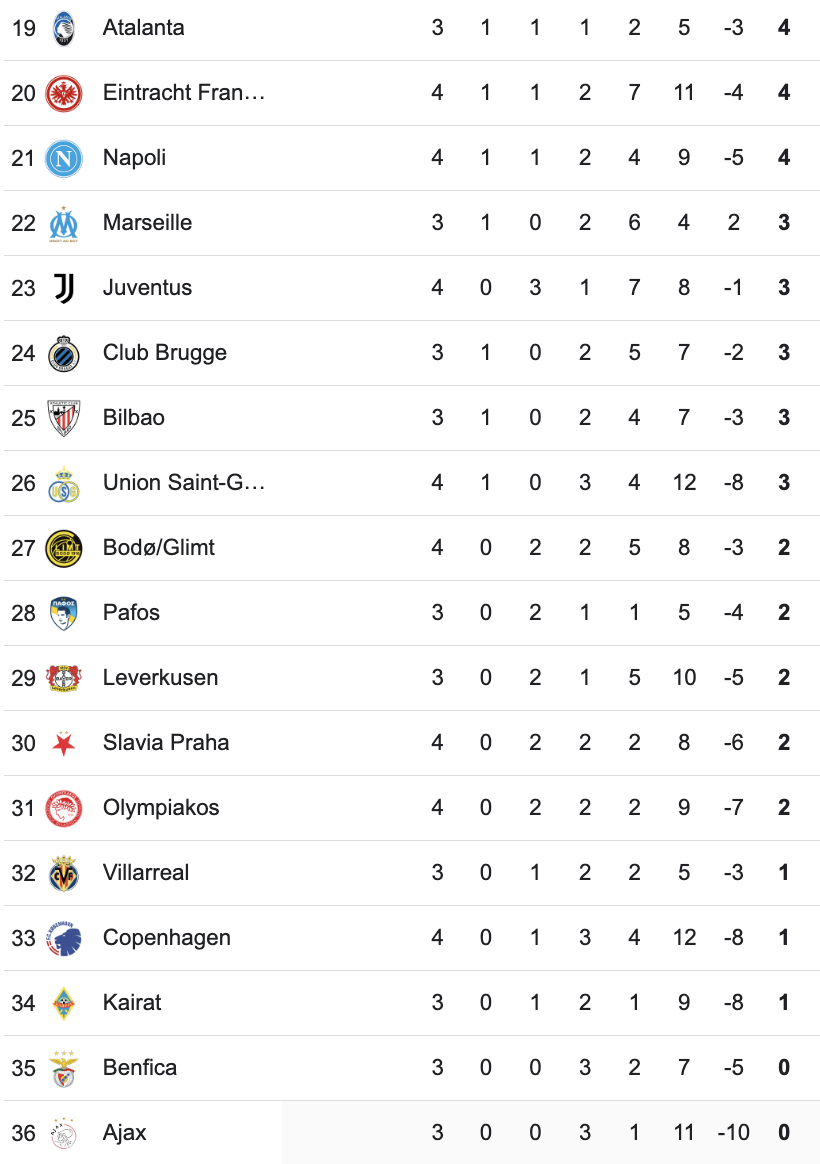Click the Villarreal yellow crest icon
Image resolution: width=820 pixels, height=1164 pixels.
pos(63,873)
